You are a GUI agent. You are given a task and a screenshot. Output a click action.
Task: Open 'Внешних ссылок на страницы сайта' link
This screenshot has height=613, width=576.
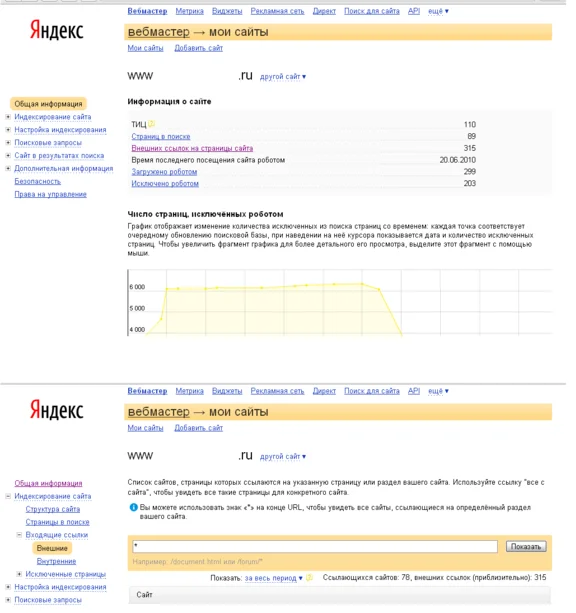(x=192, y=148)
